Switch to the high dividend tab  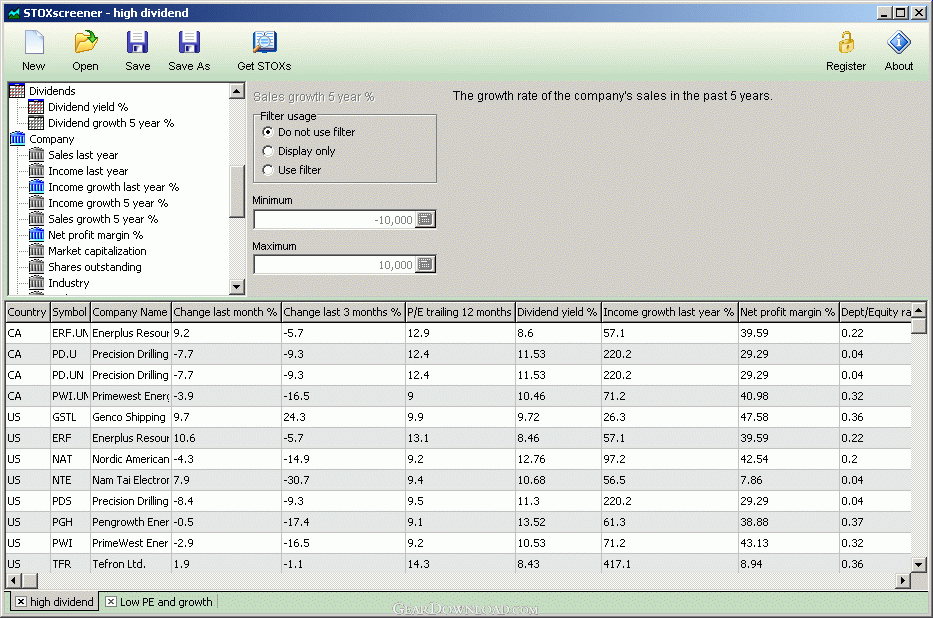tap(62, 602)
